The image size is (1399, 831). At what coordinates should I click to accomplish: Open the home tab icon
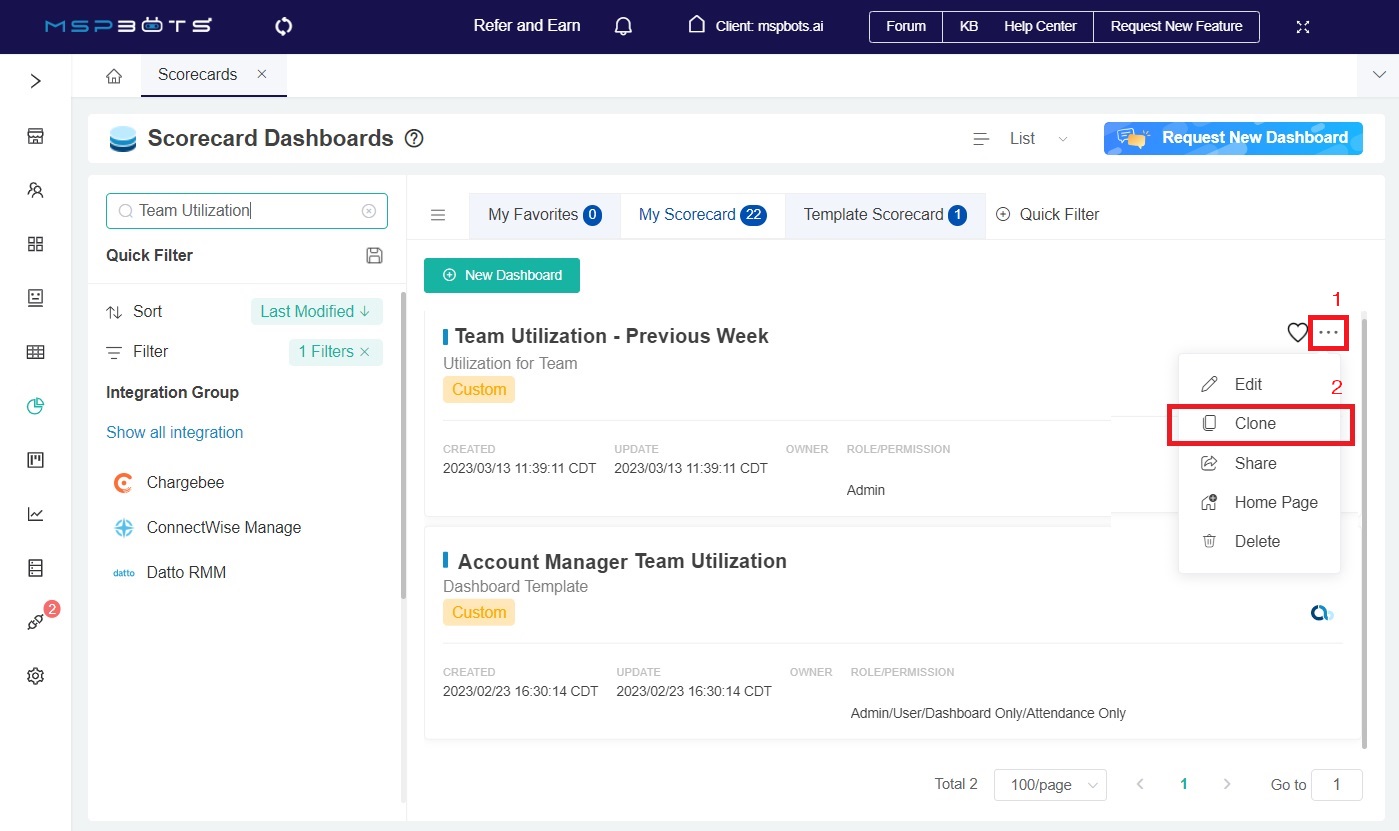114,75
